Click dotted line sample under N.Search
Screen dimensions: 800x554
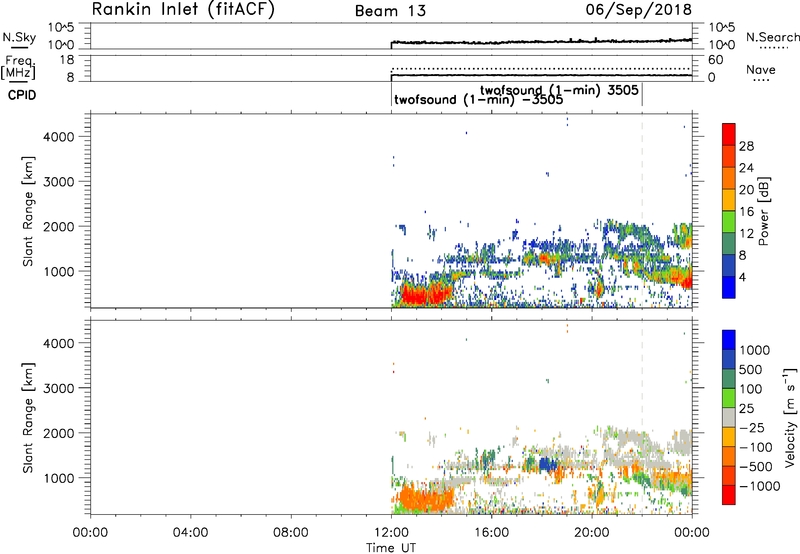click(x=773, y=48)
